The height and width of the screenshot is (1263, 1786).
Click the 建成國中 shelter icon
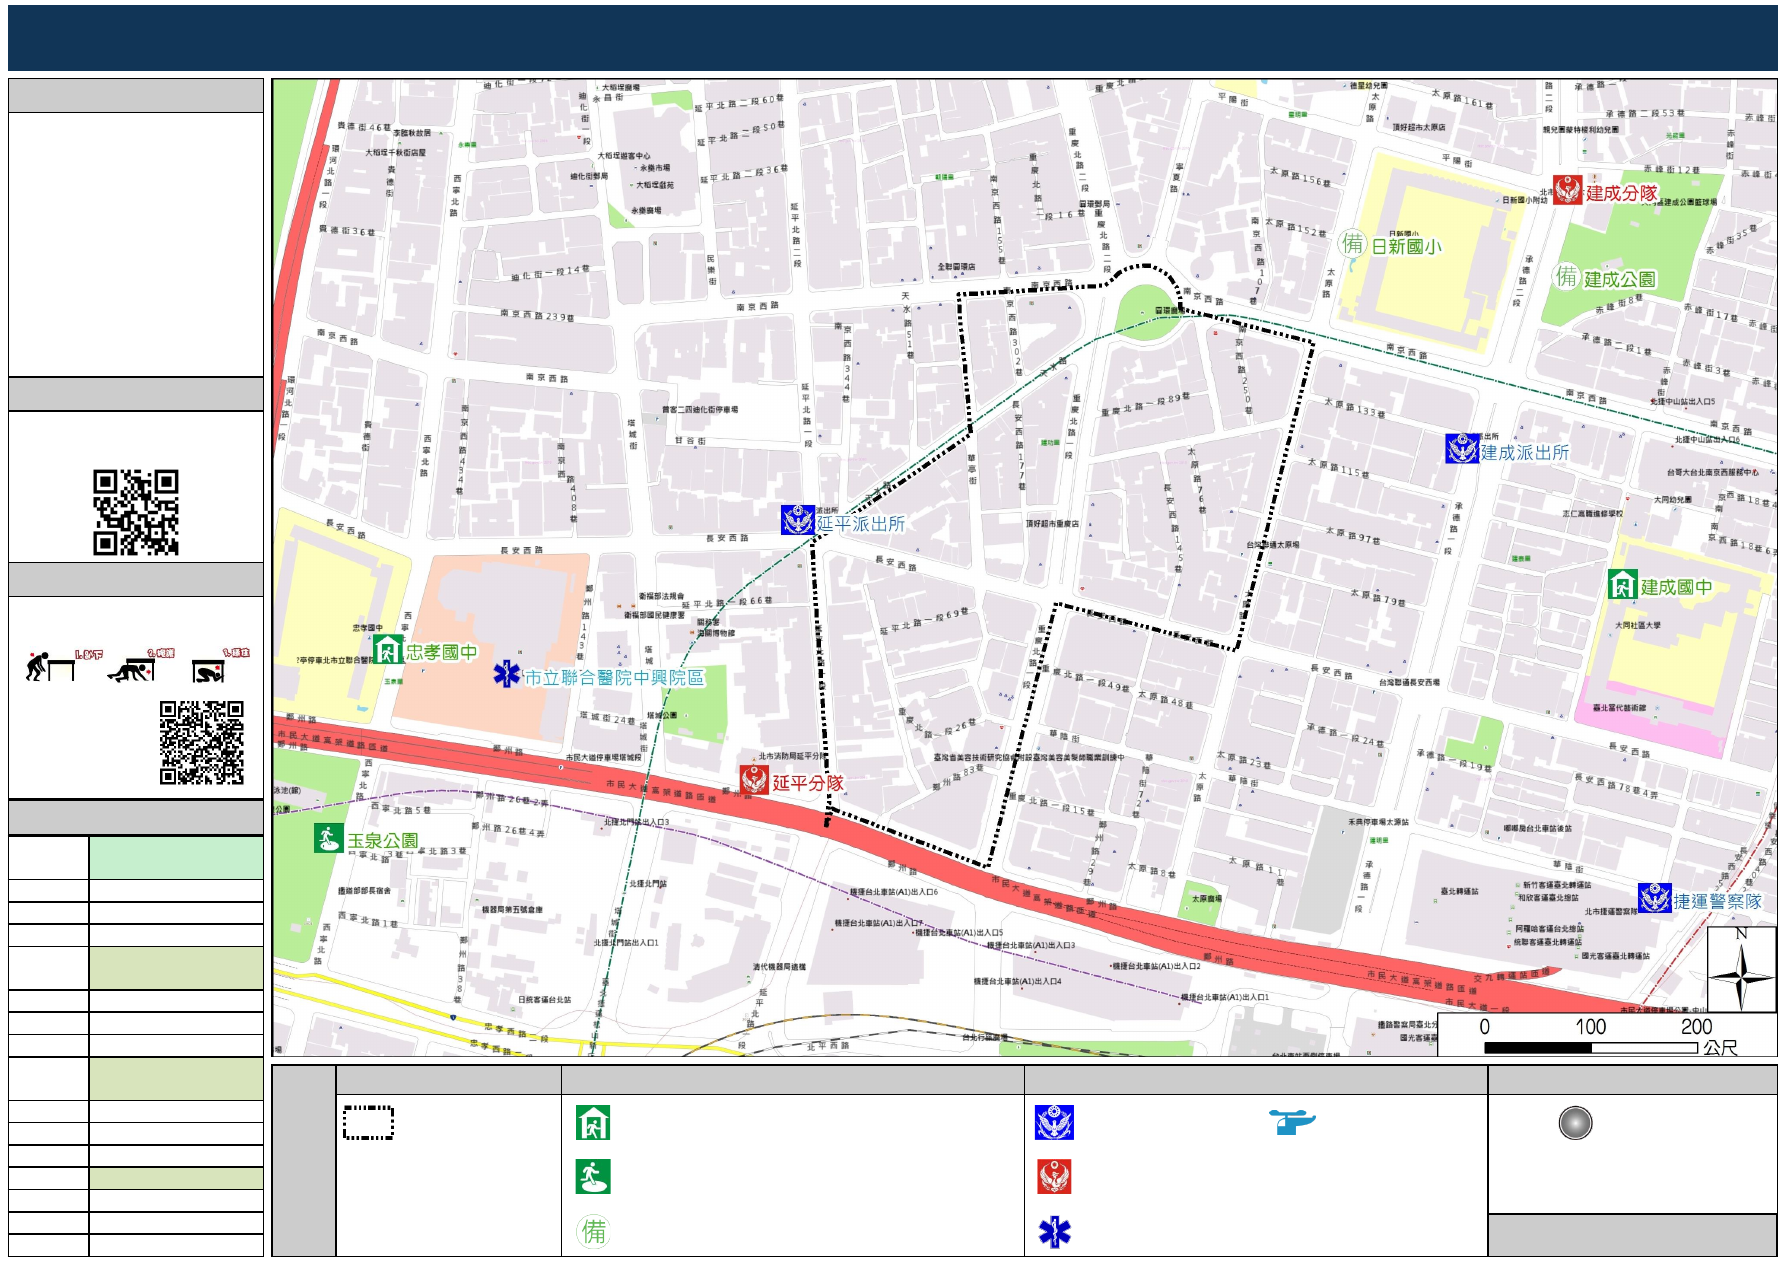click(x=1622, y=585)
